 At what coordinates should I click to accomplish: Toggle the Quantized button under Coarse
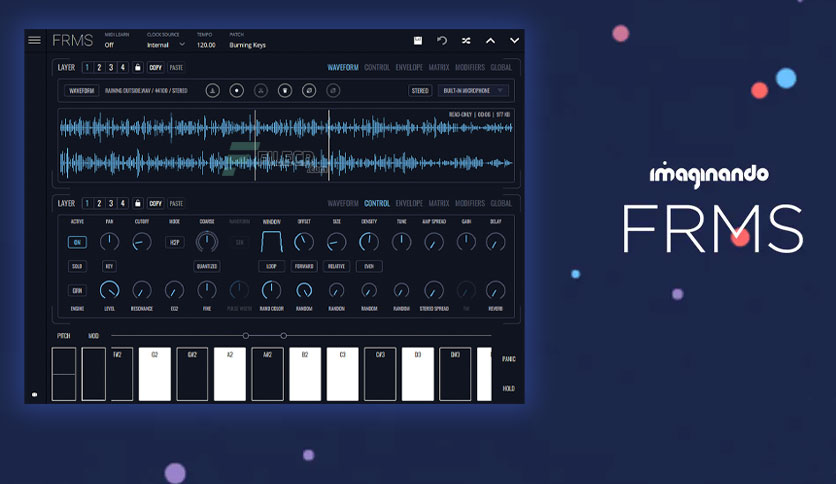click(x=207, y=266)
